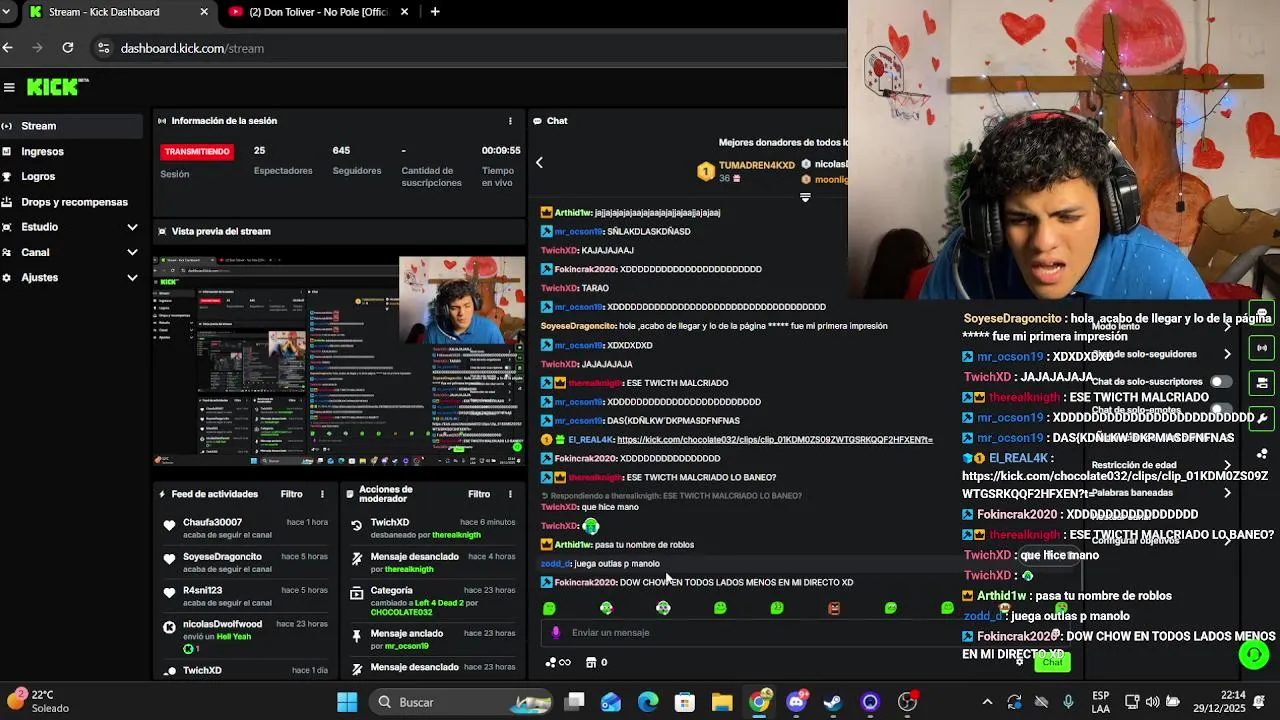Click nicolasDwolfwood in activity feed
The height and width of the screenshot is (720, 1280).
pyautogui.click(x=222, y=624)
